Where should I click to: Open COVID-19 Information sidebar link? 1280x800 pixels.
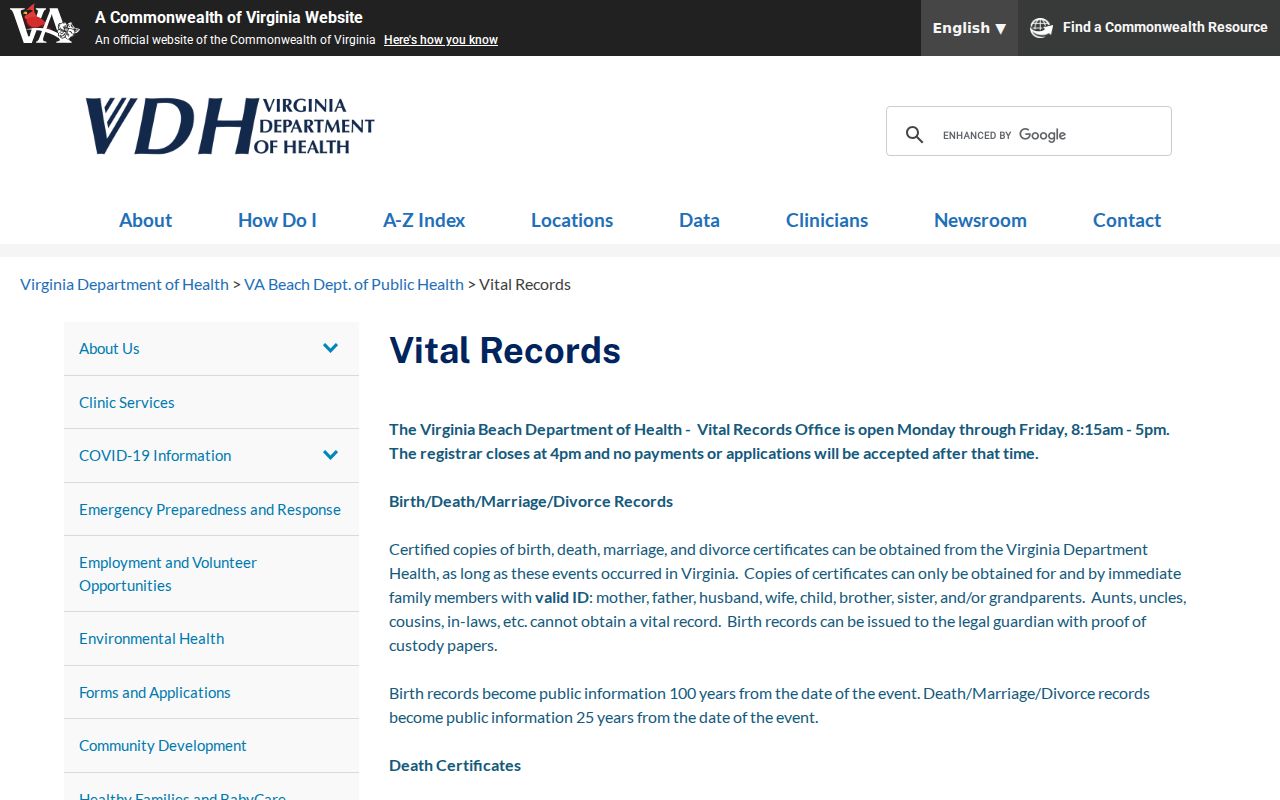tap(155, 455)
